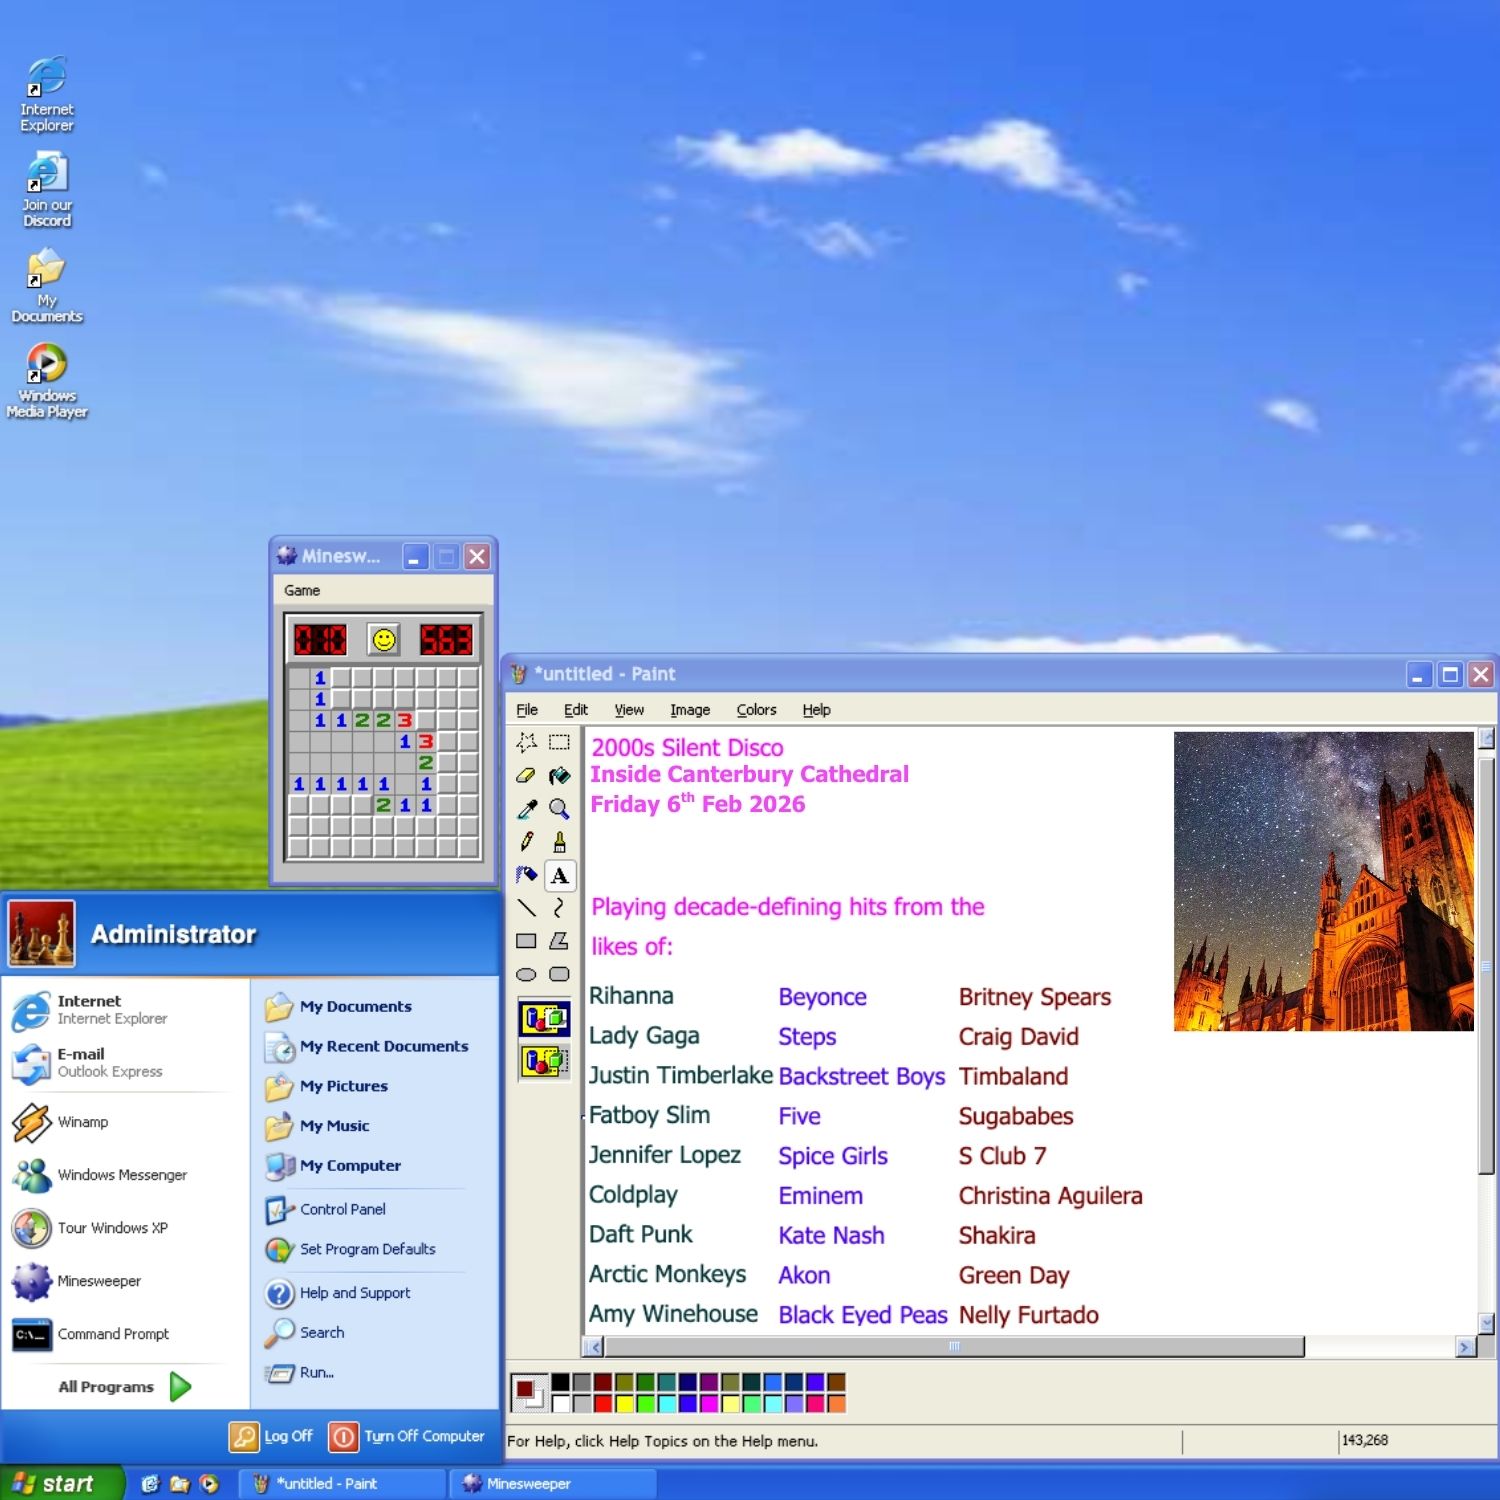Activate the Fill With Color bucket tool
Image resolution: width=1500 pixels, height=1500 pixels.
(560, 775)
